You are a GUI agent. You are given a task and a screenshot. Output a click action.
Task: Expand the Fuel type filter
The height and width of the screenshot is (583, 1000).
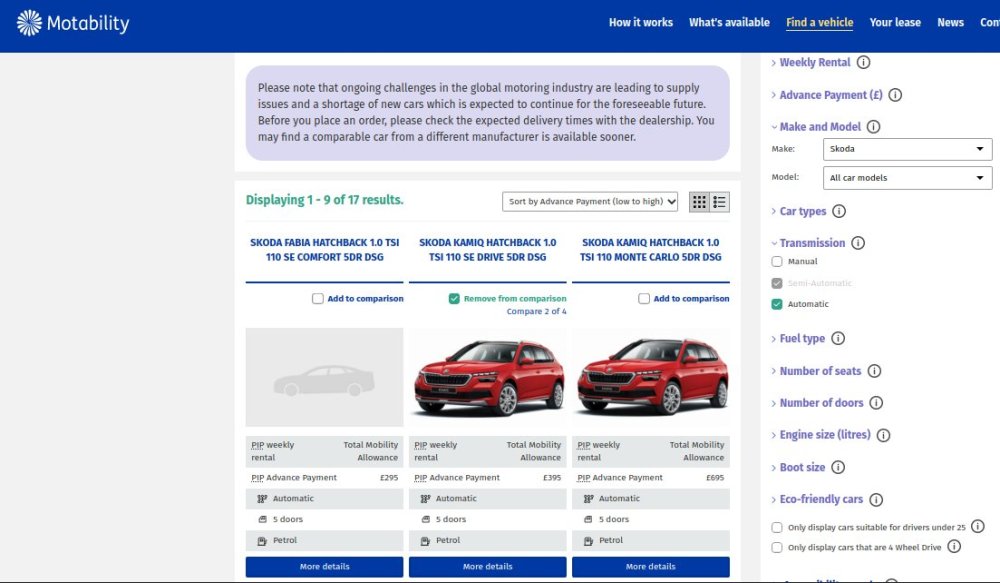pyautogui.click(x=802, y=339)
